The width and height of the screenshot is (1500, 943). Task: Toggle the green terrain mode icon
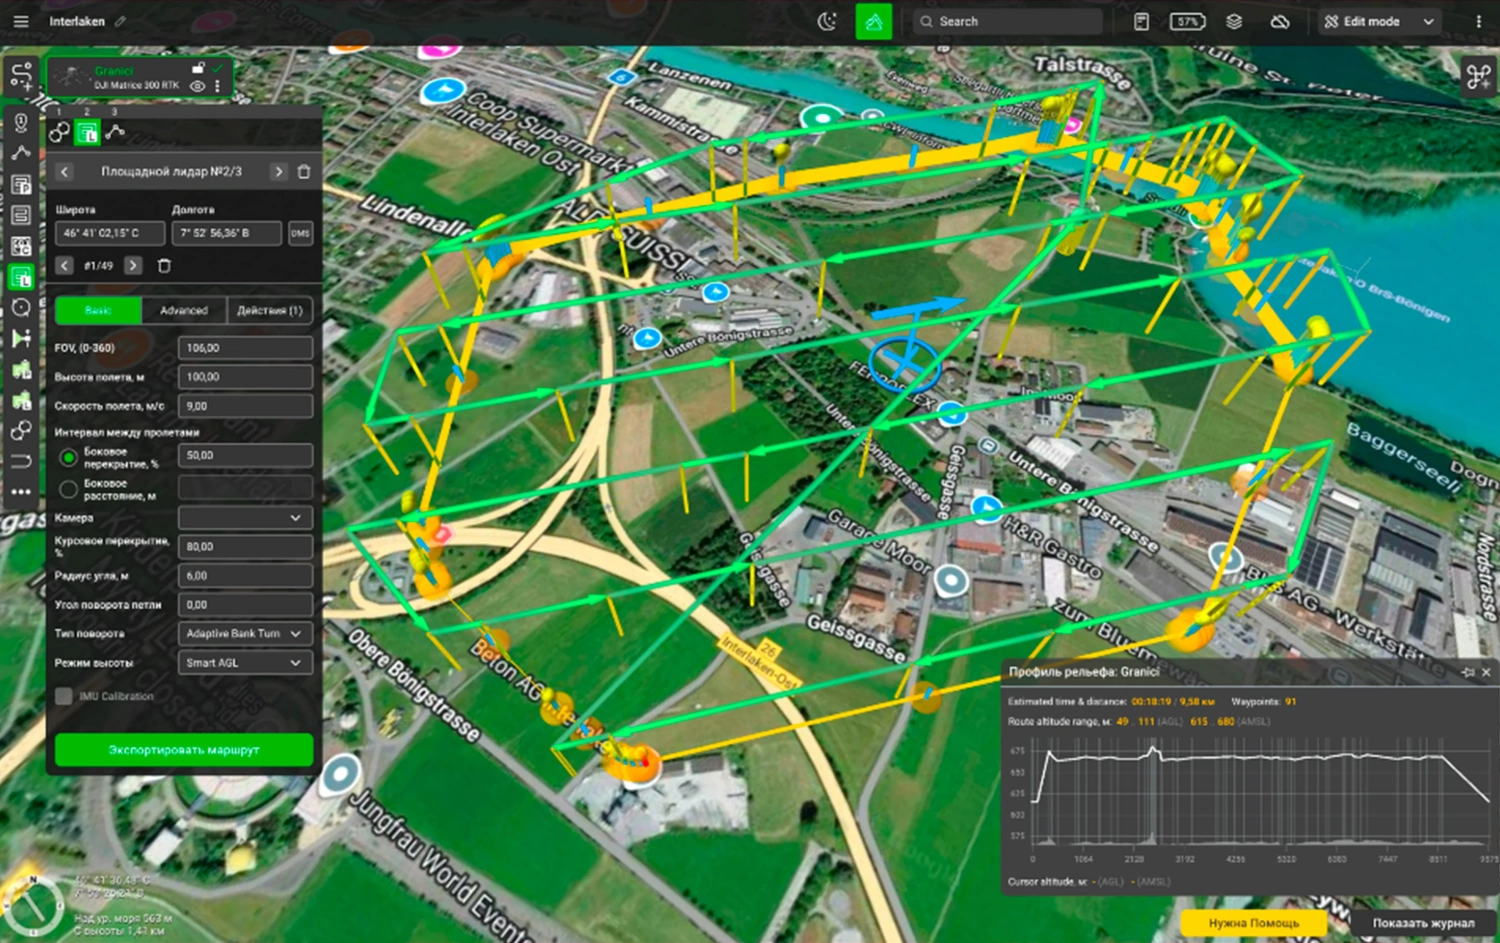tap(873, 21)
